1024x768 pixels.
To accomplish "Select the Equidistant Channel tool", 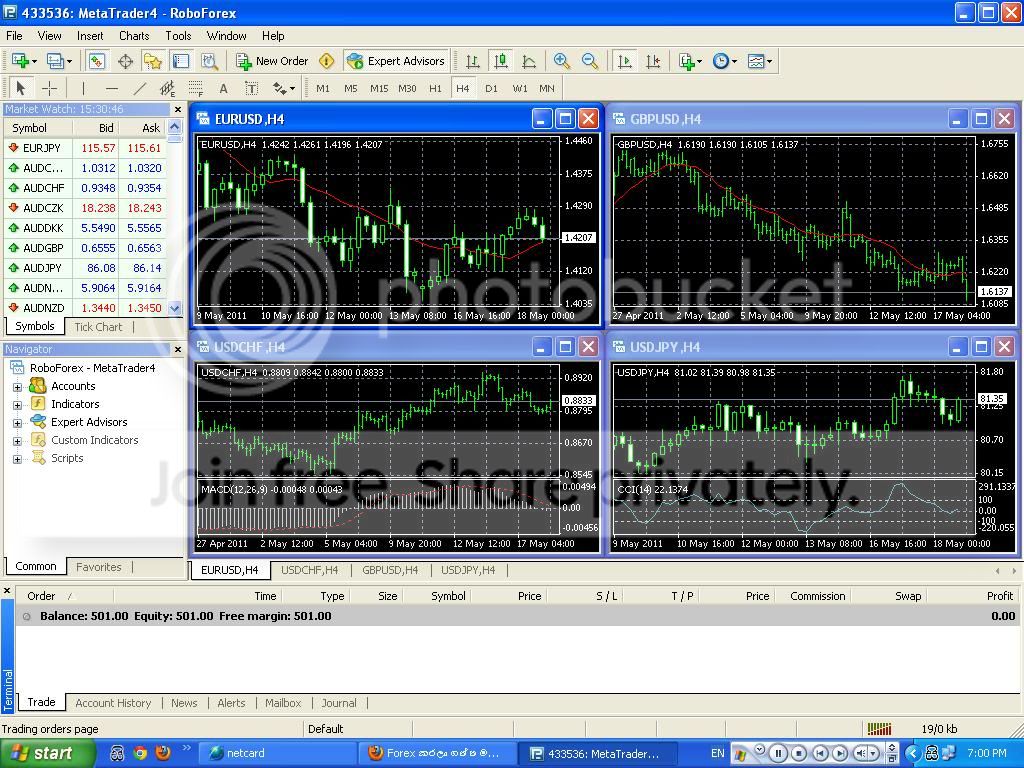I will coord(168,88).
